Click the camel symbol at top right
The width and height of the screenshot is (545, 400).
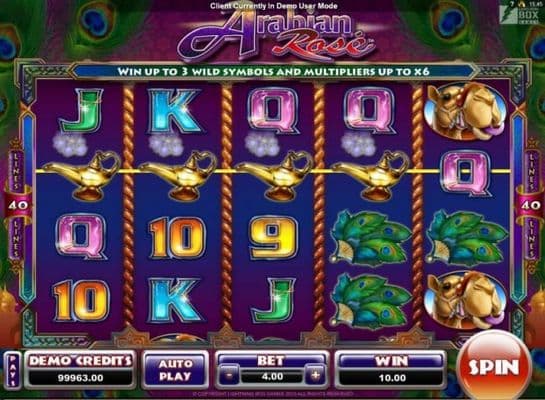click(x=465, y=109)
